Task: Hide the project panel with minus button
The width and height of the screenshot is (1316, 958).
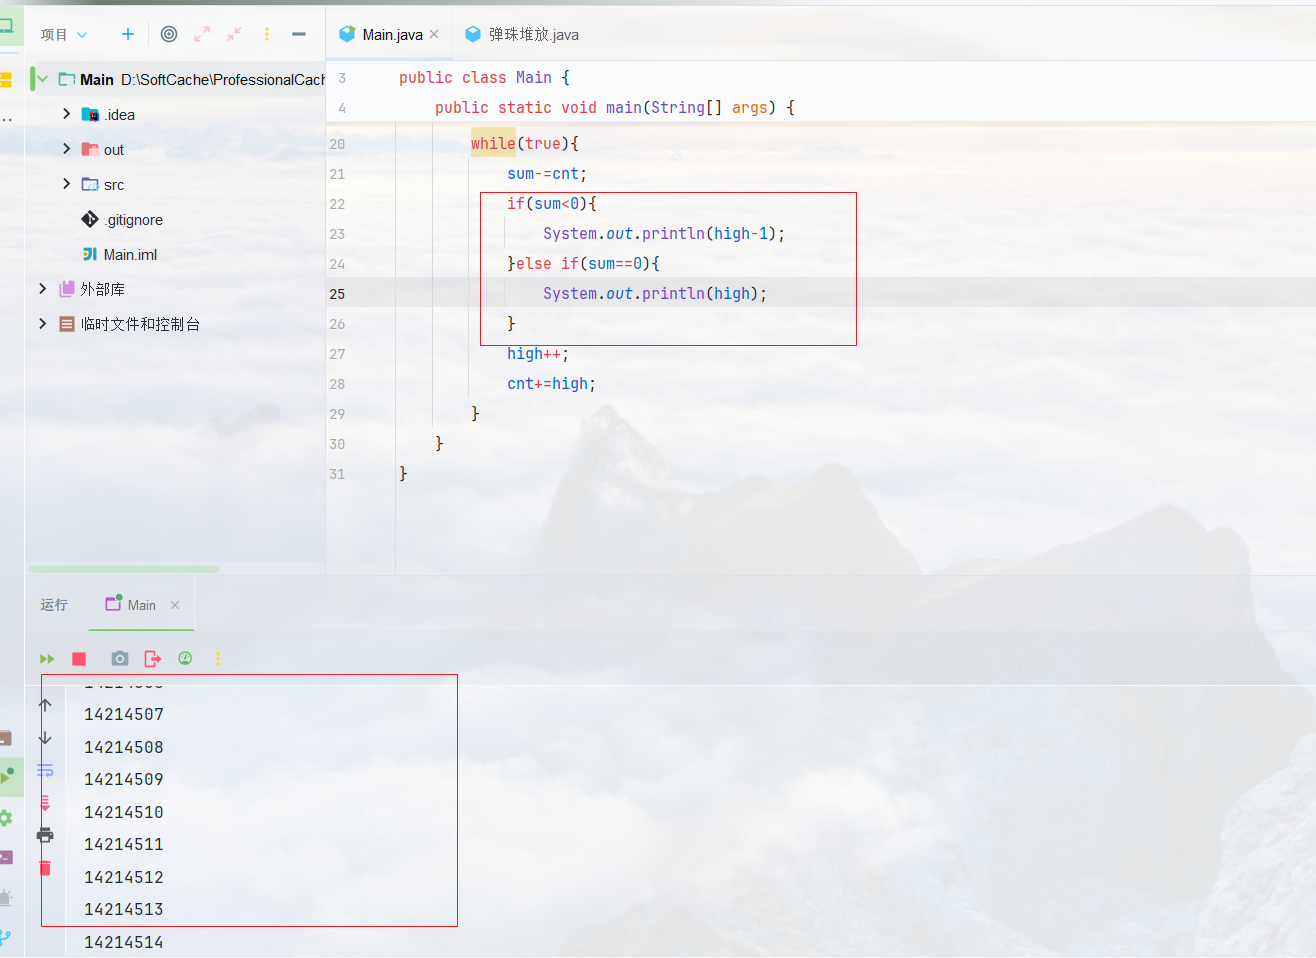Action: tap(298, 34)
